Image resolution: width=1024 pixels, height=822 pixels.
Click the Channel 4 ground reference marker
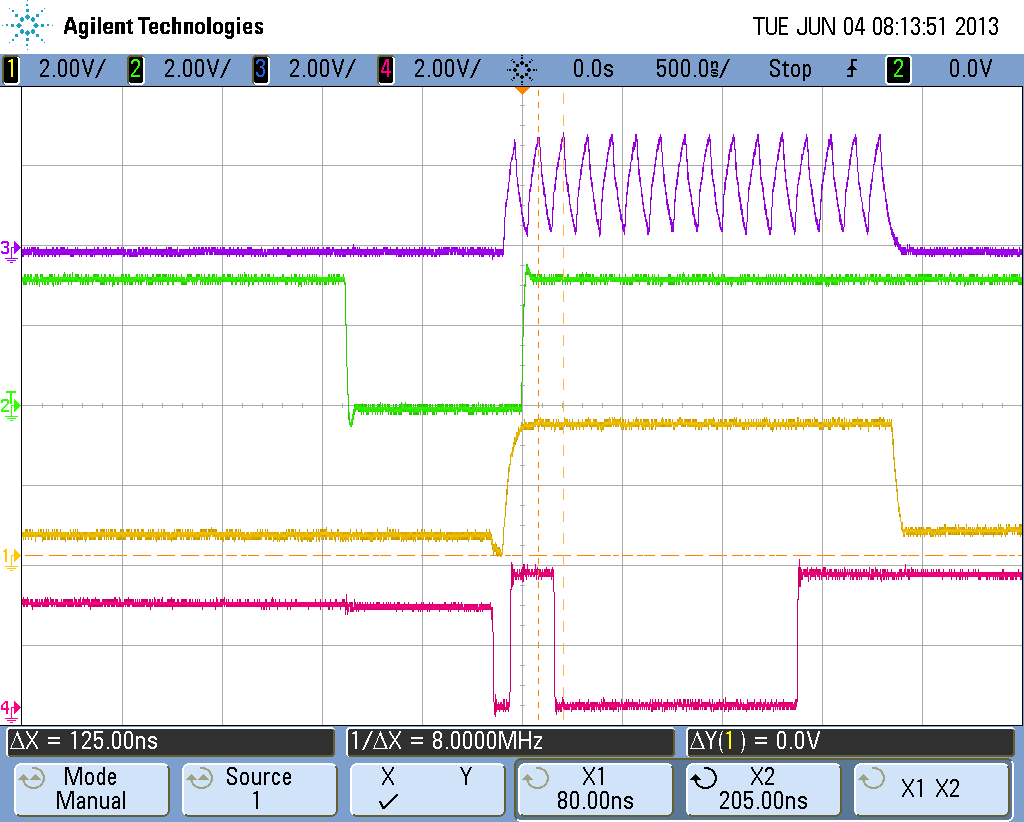click(9, 705)
